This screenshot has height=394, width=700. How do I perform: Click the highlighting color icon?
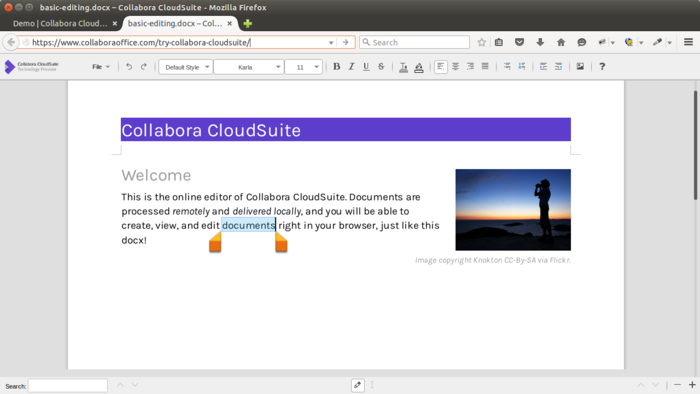coord(419,67)
